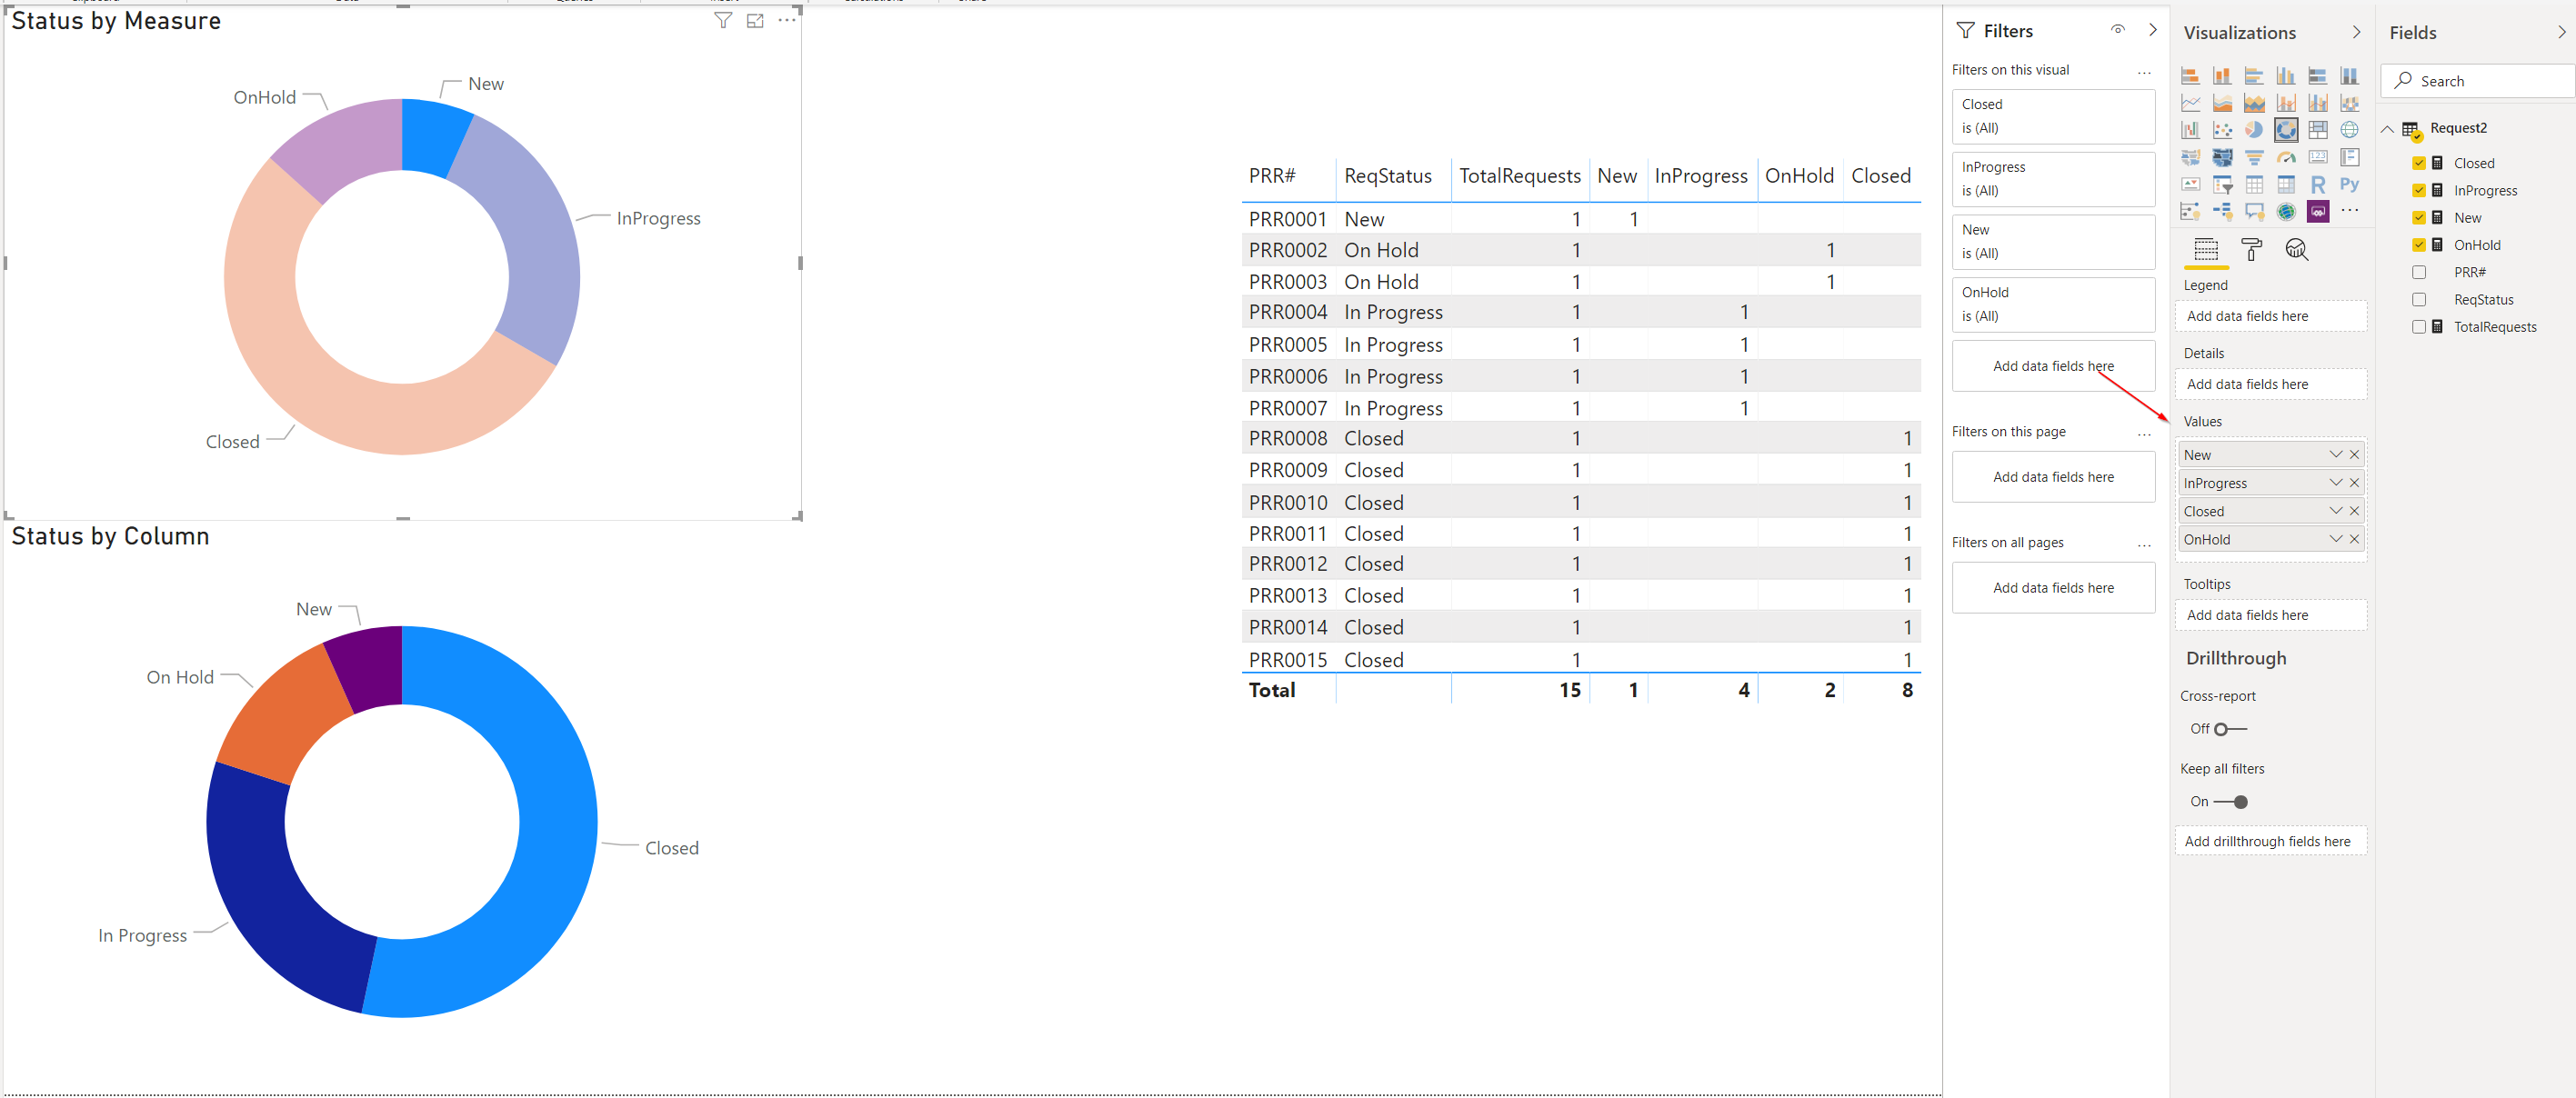Open more options on Status by Measure
Viewport: 2576px width, 1098px height.
[x=787, y=20]
